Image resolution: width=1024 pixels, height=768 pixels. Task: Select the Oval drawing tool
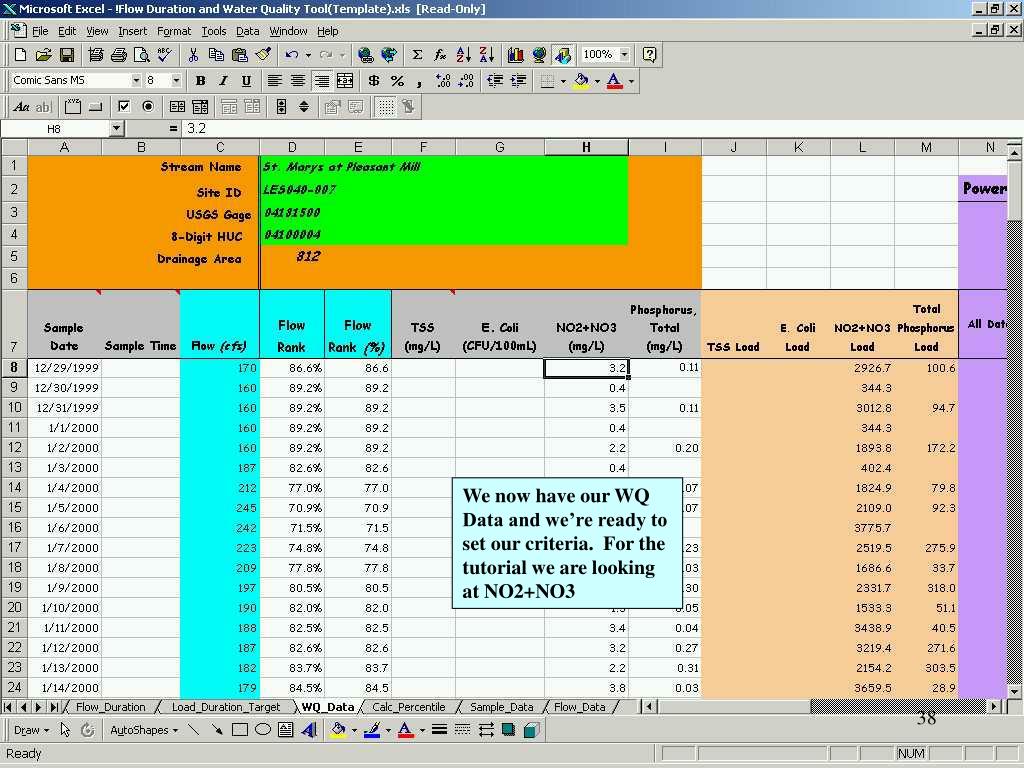point(263,730)
